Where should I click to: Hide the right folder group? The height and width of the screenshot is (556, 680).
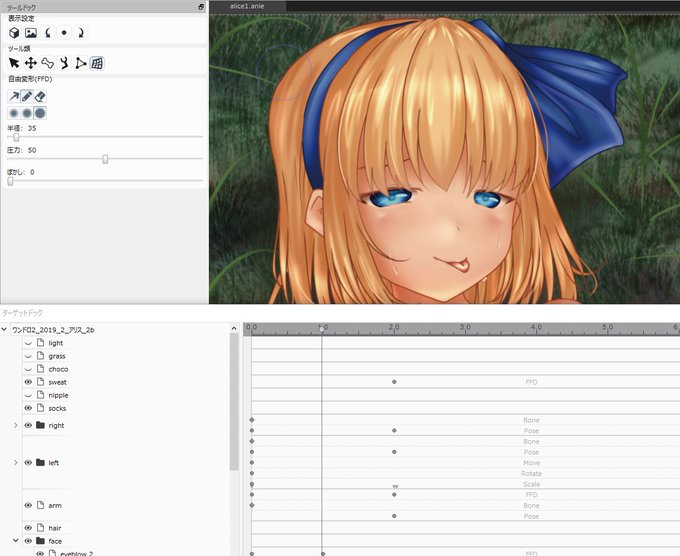[28, 425]
